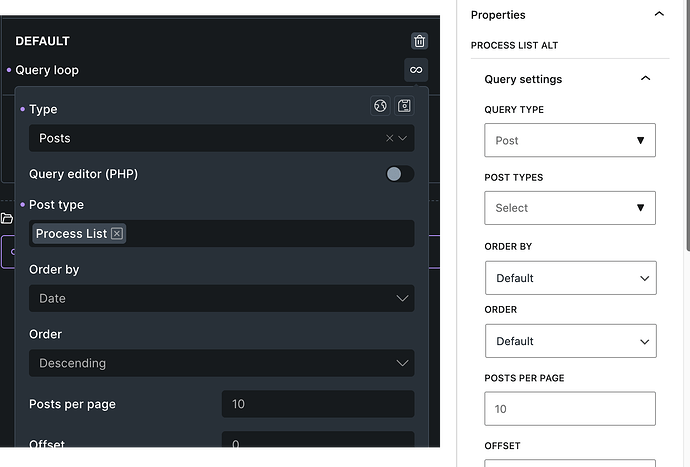690x467 pixels.
Task: Open the Order by Date dropdown
Action: [221, 298]
